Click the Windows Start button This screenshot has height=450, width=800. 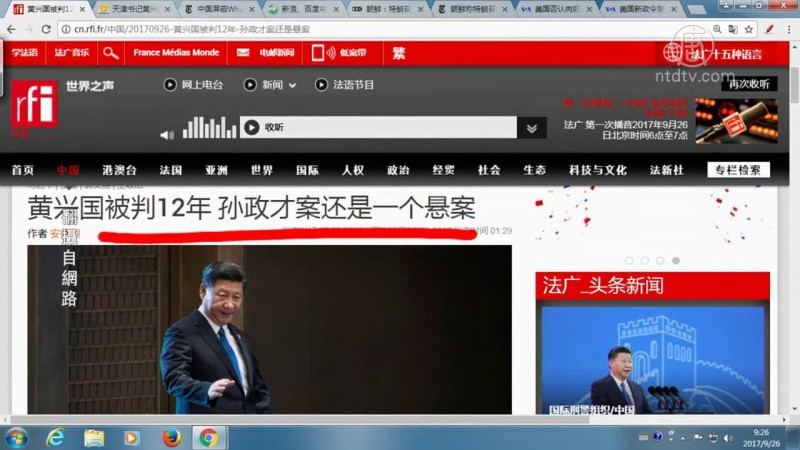tap(17, 437)
